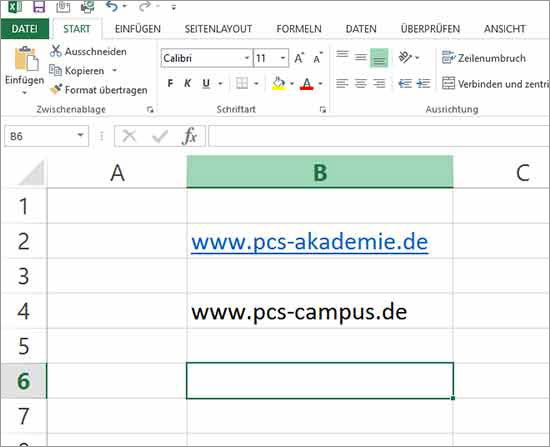Screen dimensions: 550x447
Task: Toggle underline formatting U
Action: [206, 84]
